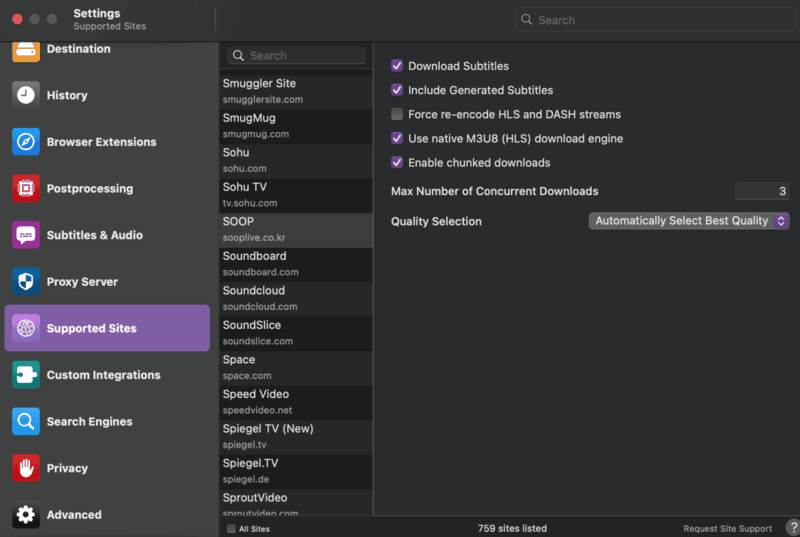Select the Sohu sohu.com row
Screen dimensions: 800x537
[296, 161]
